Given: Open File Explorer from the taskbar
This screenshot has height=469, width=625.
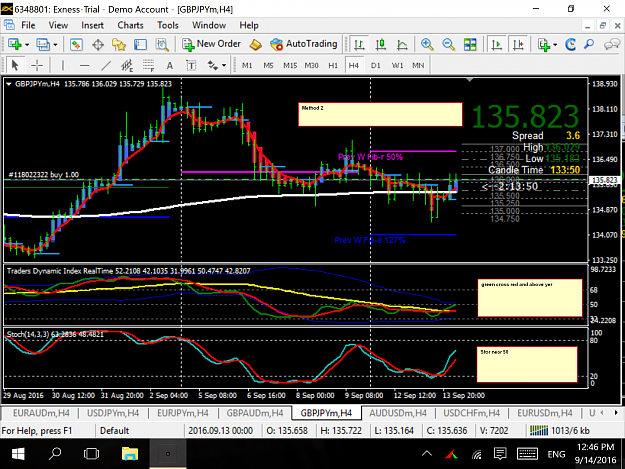Looking at the screenshot, I should point(130,454).
